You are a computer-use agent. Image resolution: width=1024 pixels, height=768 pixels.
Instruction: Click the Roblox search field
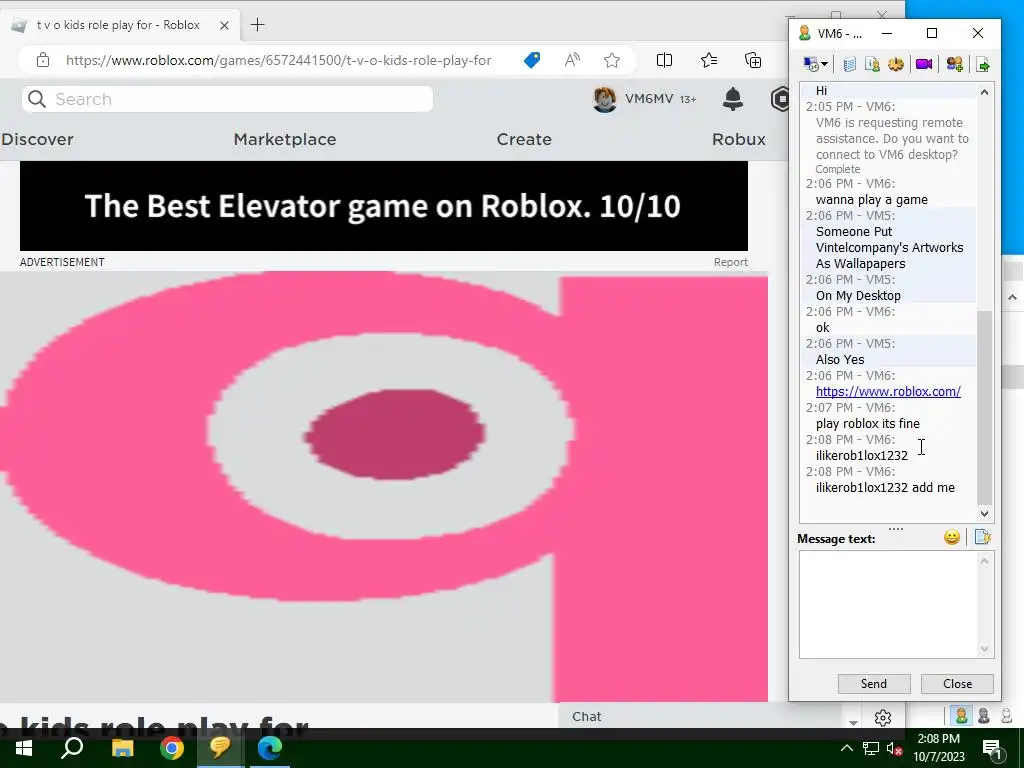[x=227, y=99]
